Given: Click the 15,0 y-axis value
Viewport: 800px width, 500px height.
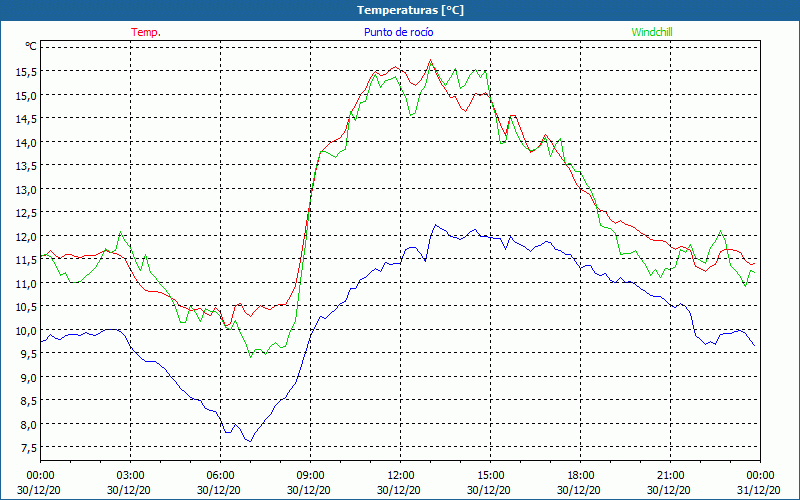Looking at the screenshot, I should click(x=27, y=96).
